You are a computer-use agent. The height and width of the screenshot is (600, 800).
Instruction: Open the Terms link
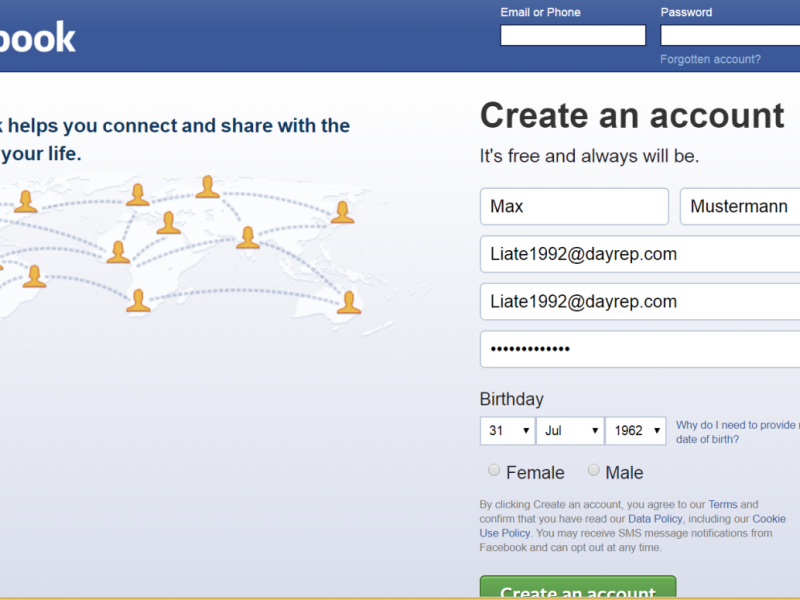722,505
